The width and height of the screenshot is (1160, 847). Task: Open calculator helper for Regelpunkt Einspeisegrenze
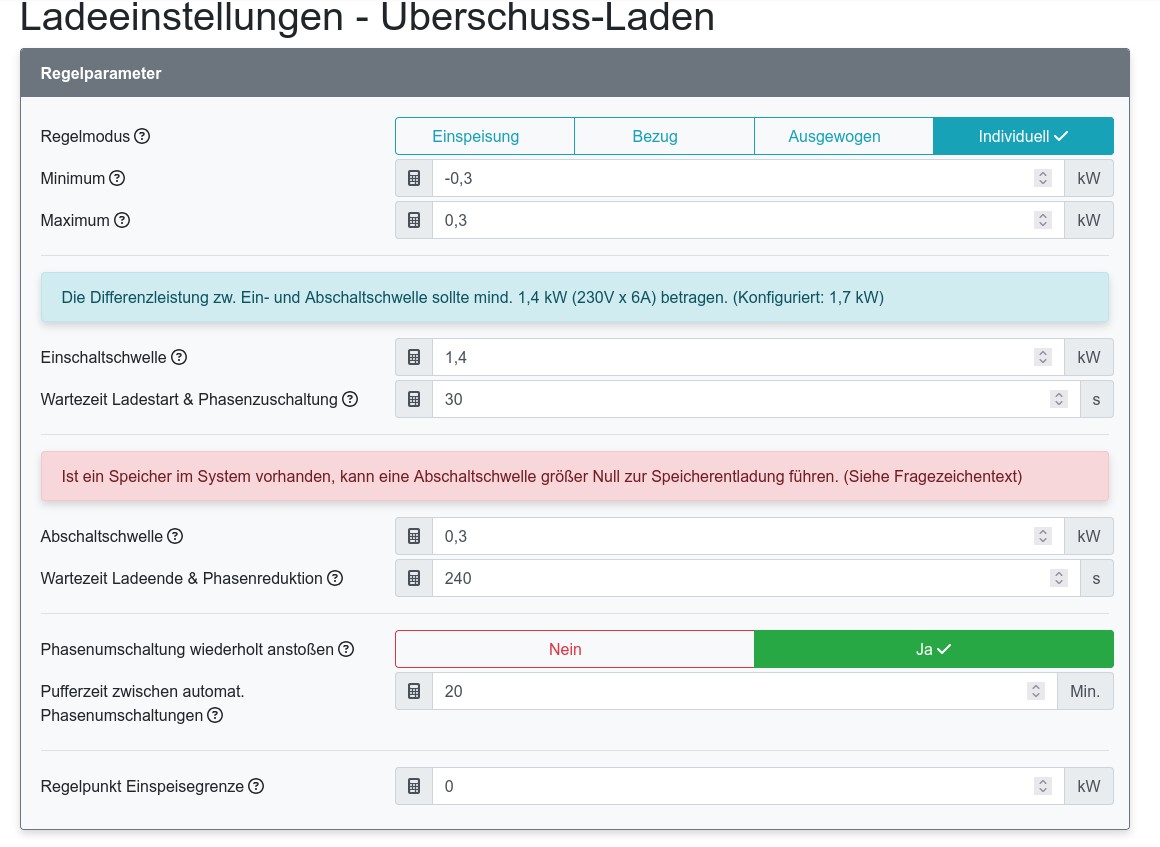[413, 786]
